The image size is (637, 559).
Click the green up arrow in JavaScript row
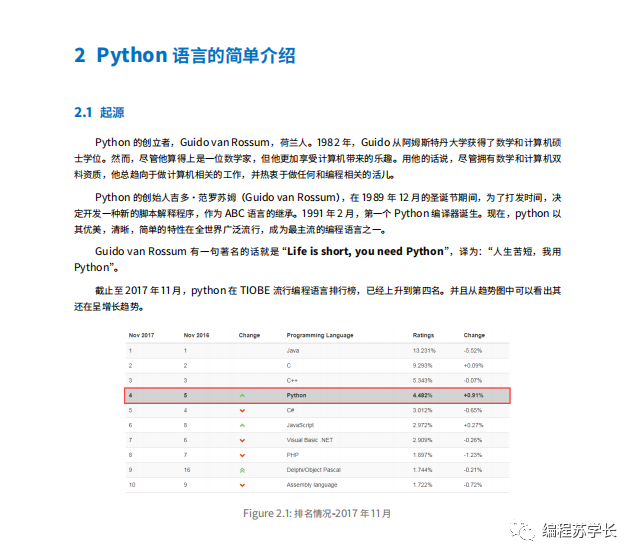(242, 425)
